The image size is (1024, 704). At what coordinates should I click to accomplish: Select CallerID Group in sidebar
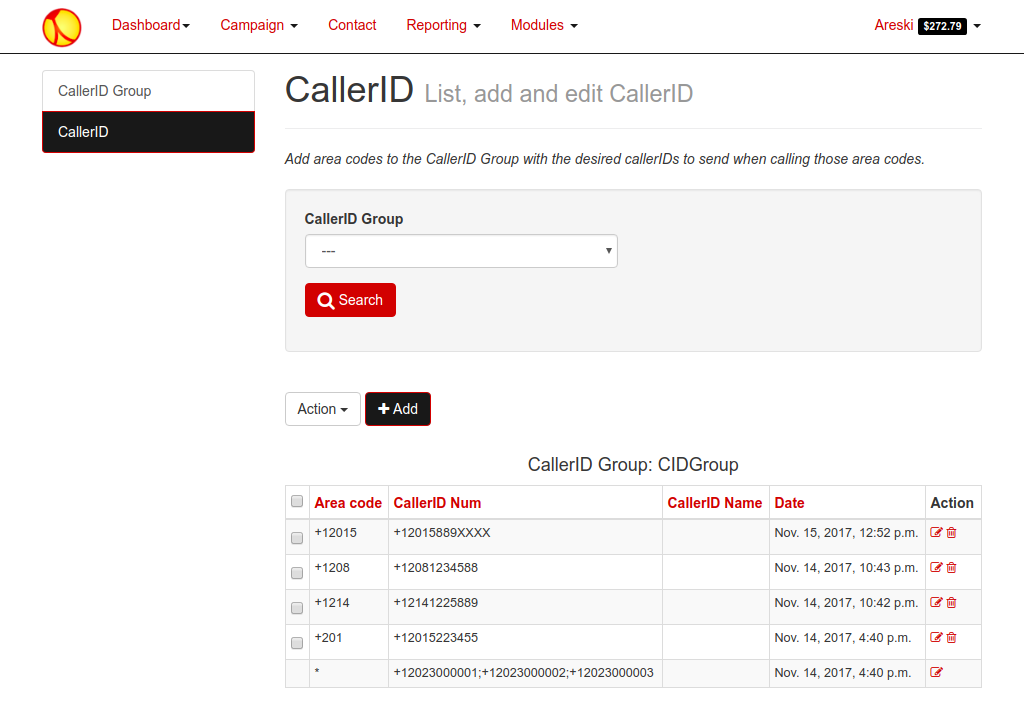click(148, 91)
